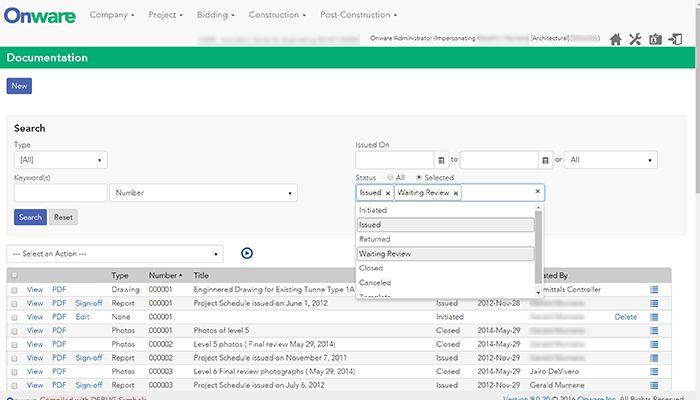Sort table by Type column
Image resolution: width=700 pixels, height=400 pixels.
(x=120, y=275)
